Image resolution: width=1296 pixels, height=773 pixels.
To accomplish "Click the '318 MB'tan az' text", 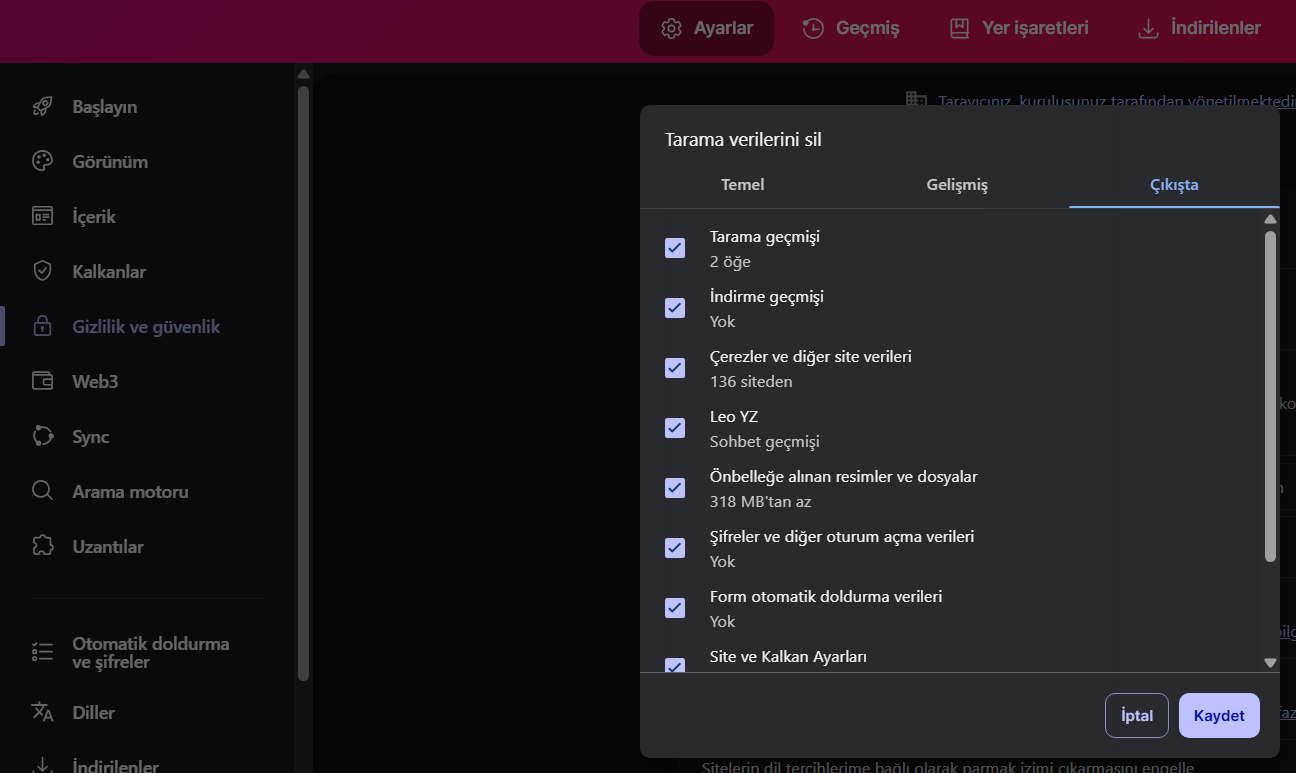I will point(760,501).
